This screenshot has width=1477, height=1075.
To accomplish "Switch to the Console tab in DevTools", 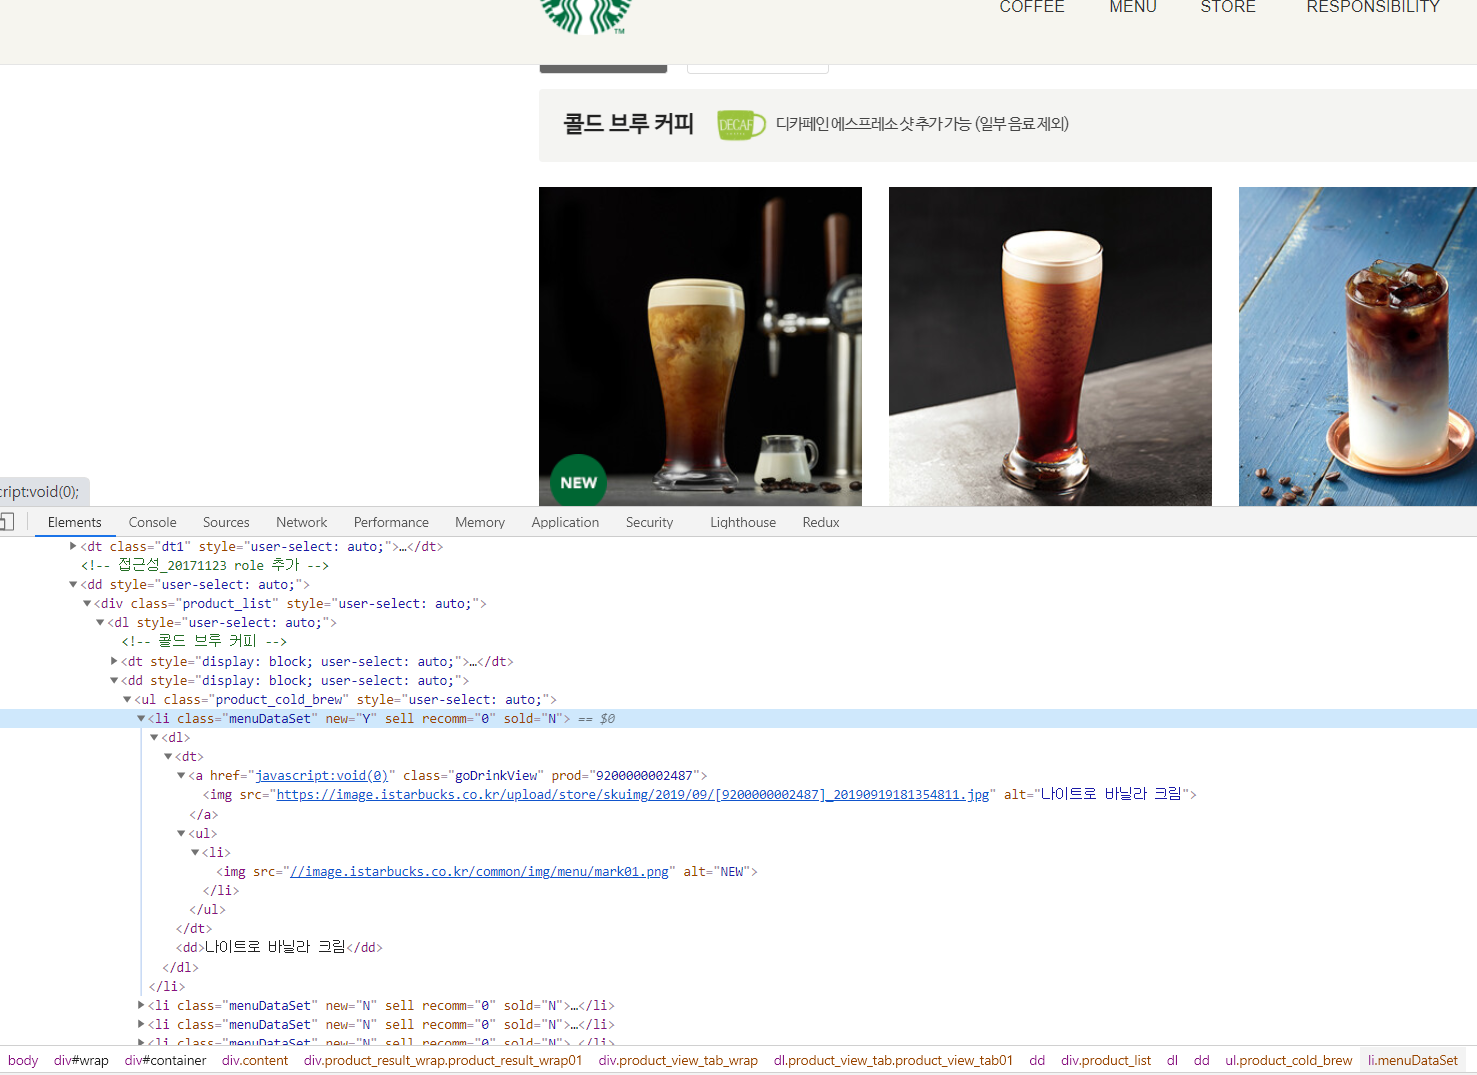I will (152, 522).
